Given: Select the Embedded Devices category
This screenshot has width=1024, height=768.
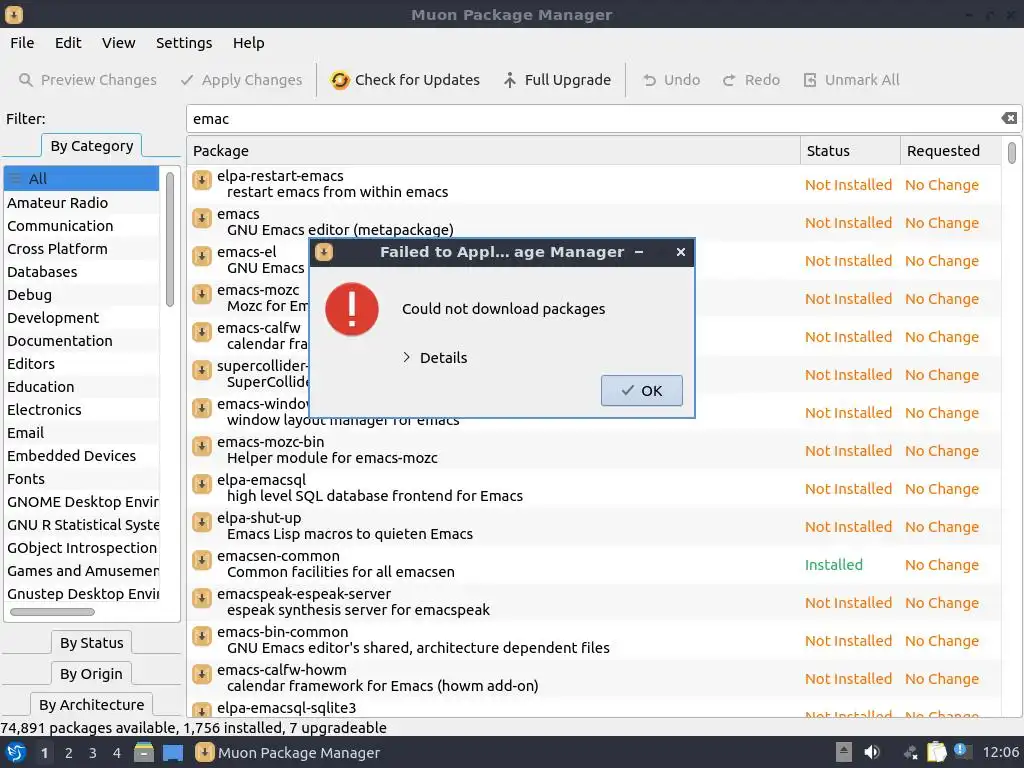Looking at the screenshot, I should pos(81,456).
